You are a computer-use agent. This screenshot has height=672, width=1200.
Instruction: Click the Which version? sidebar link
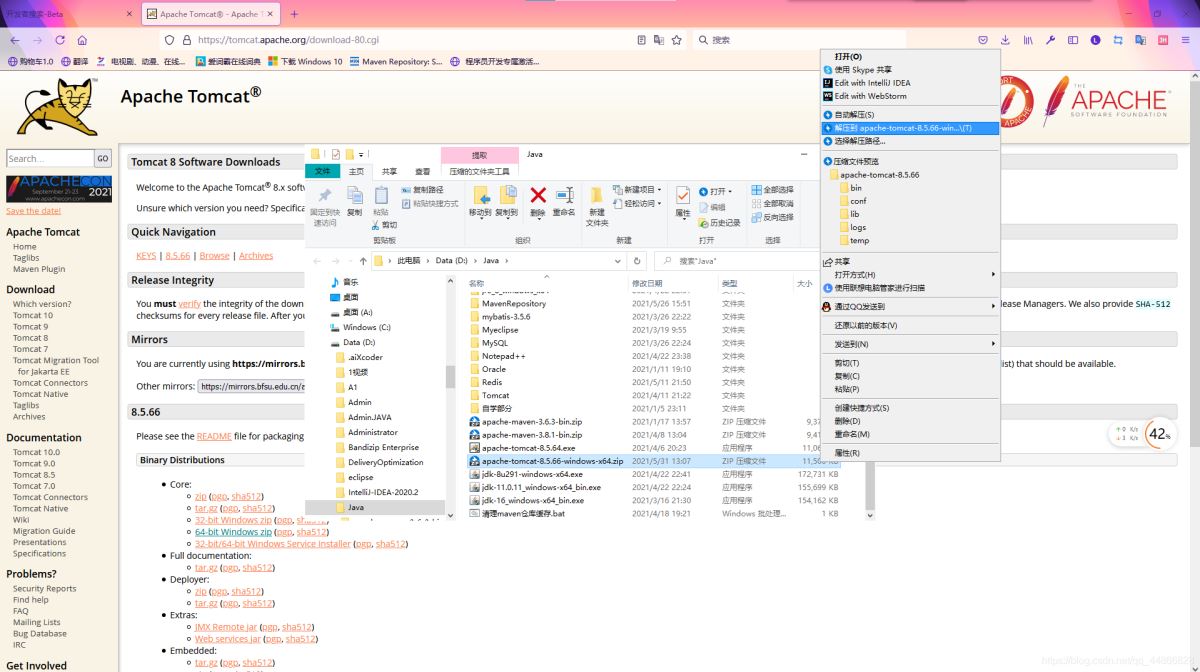pos(42,304)
